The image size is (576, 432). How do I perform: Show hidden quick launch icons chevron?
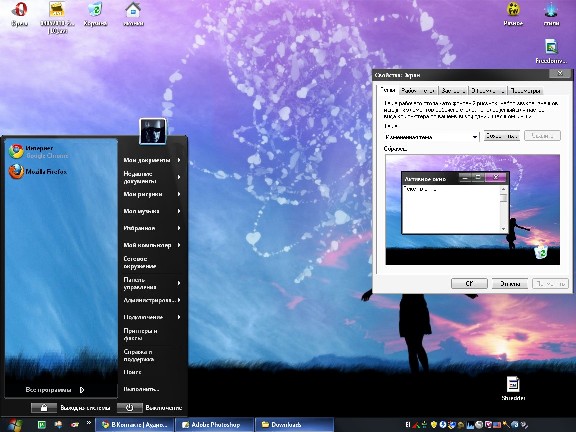point(89,423)
